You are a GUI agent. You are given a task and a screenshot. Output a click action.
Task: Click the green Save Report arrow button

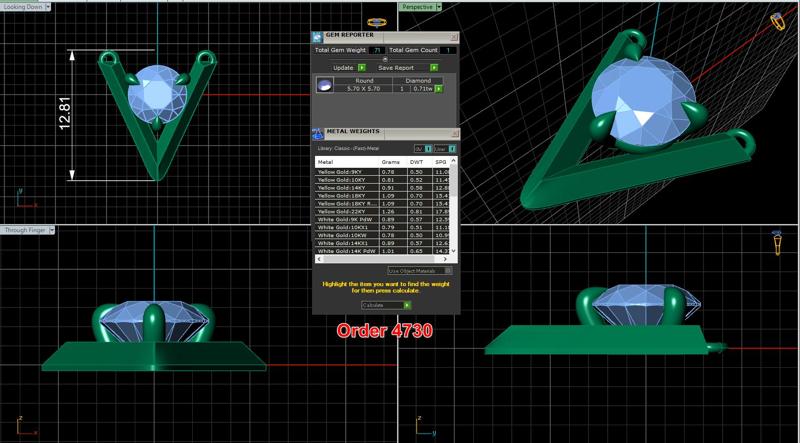(434, 68)
